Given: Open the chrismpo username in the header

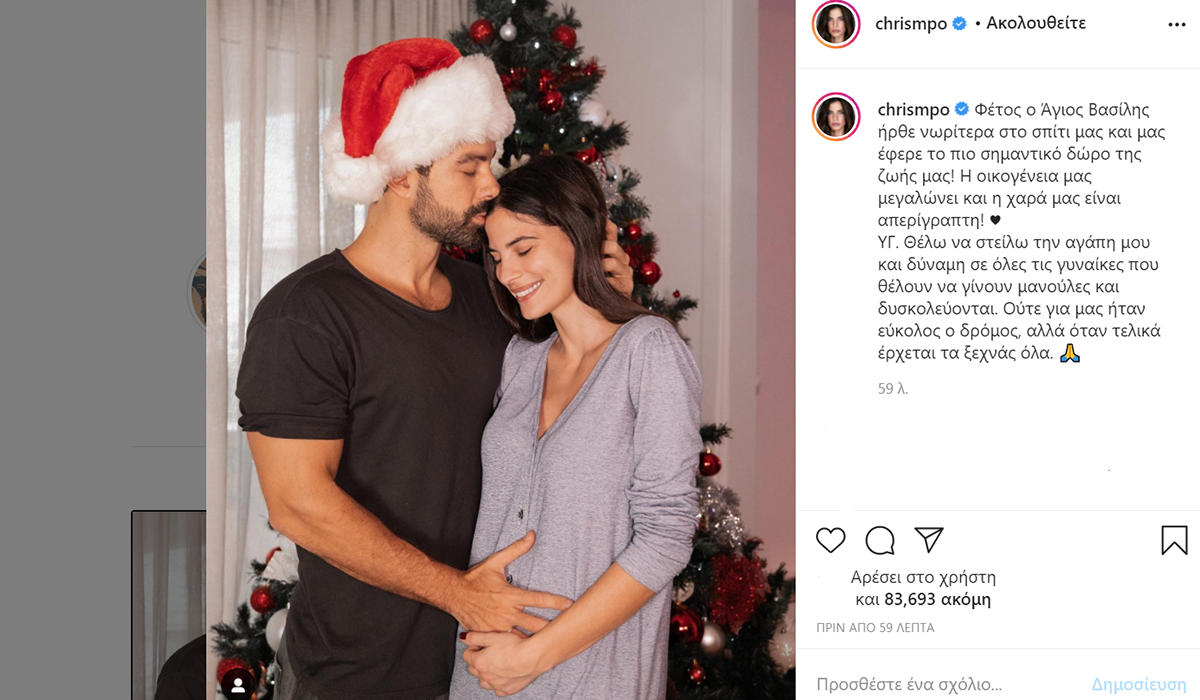Looking at the screenshot, I should click(x=912, y=24).
